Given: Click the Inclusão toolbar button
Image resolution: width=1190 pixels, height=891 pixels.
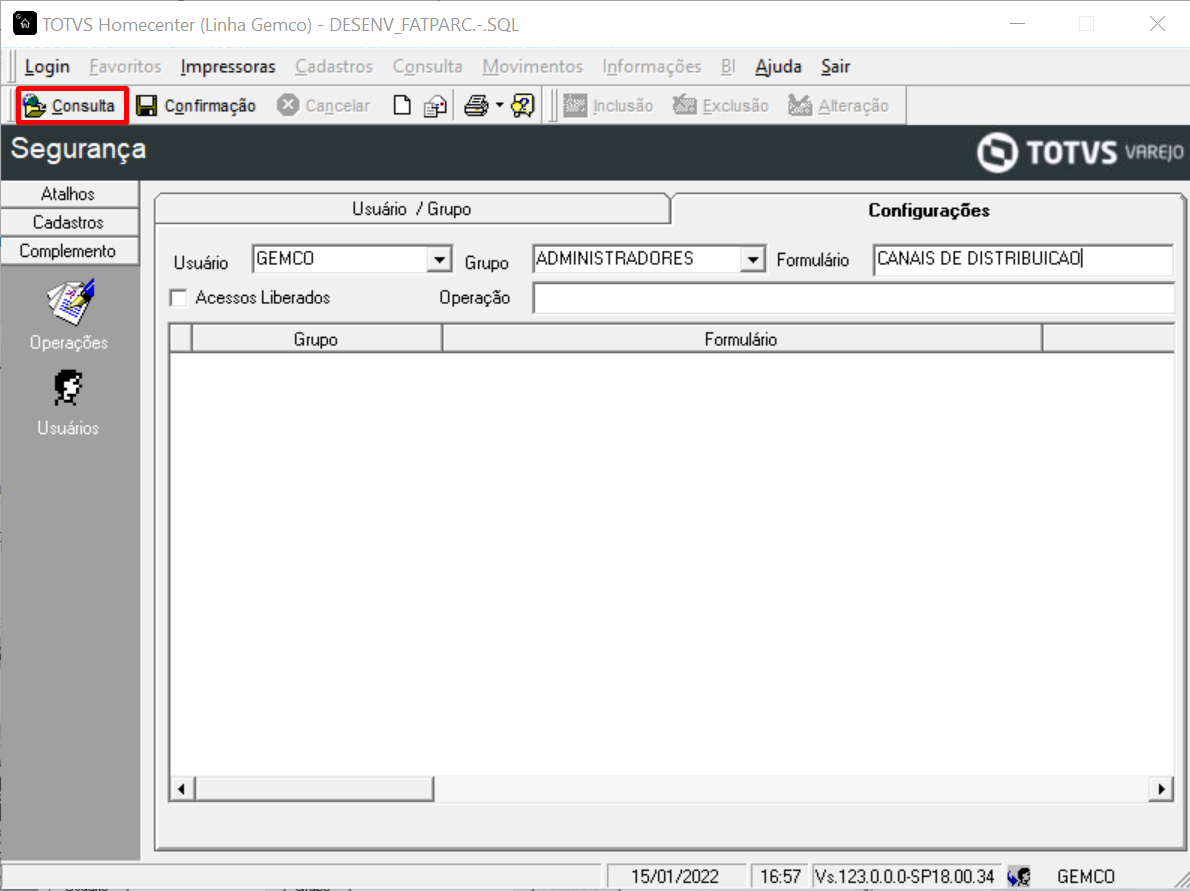Looking at the screenshot, I should pos(609,105).
